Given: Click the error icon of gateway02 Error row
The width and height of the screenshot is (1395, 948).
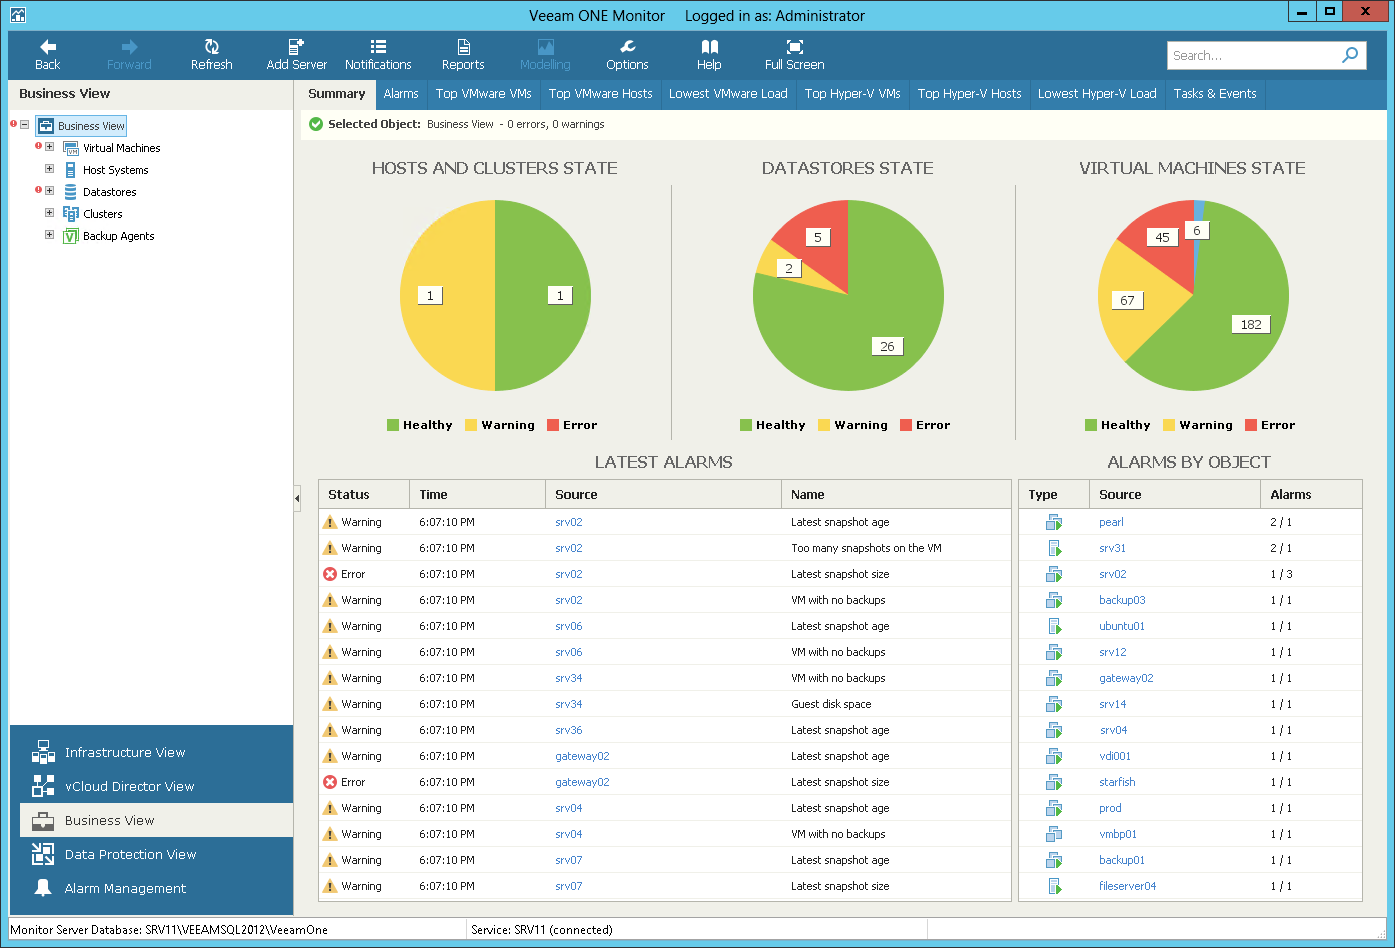Looking at the screenshot, I should [330, 782].
